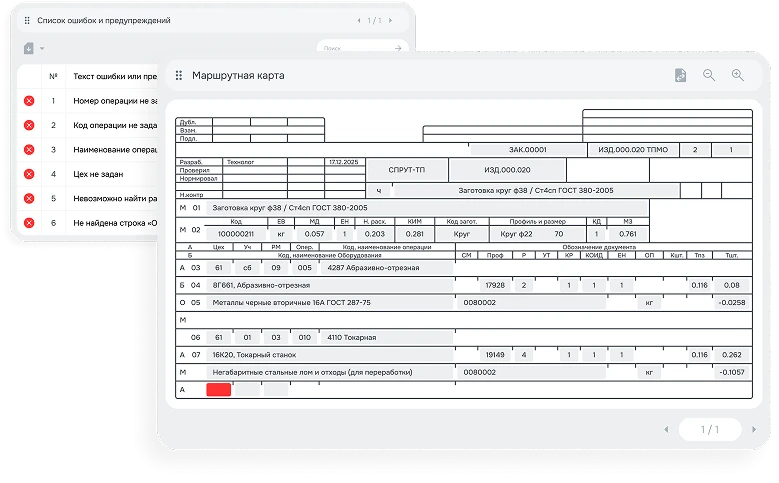The image size is (779, 483).
Task: Click red error icon for 'Цех не задан'
Action: [x=29, y=174]
